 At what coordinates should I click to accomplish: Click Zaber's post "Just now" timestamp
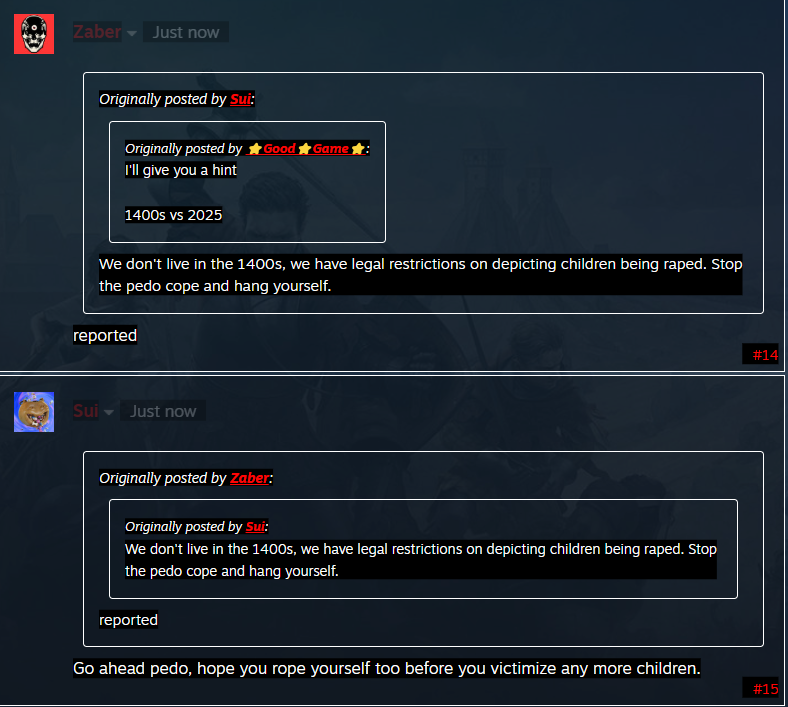(x=186, y=32)
